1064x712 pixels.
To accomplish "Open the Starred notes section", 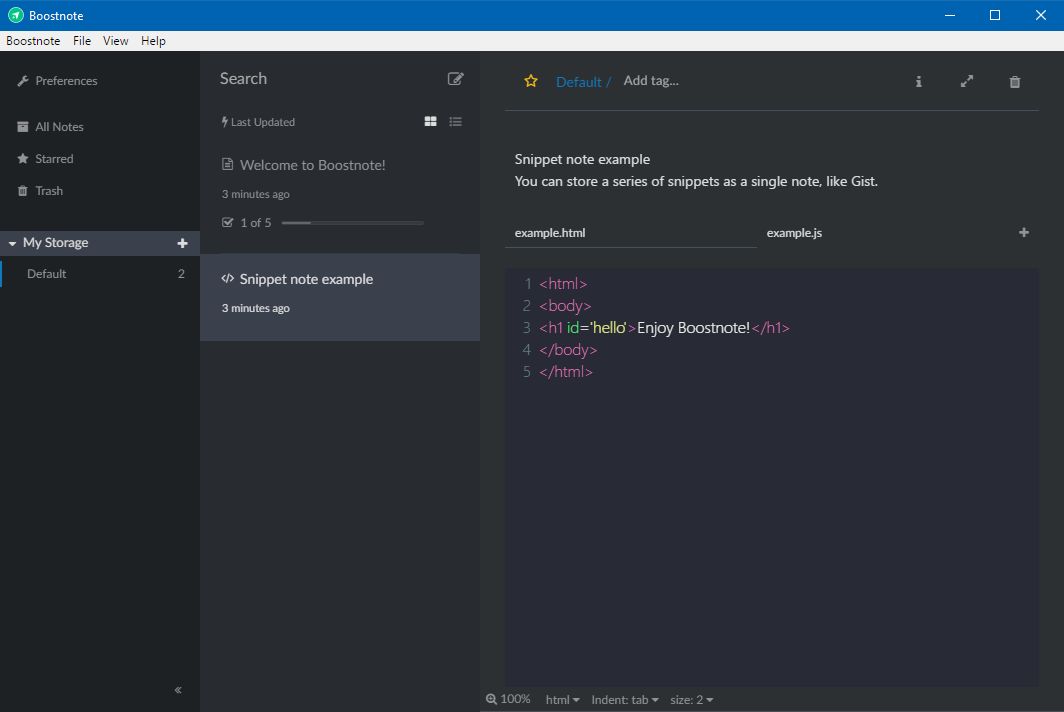I will click(x=45, y=159).
